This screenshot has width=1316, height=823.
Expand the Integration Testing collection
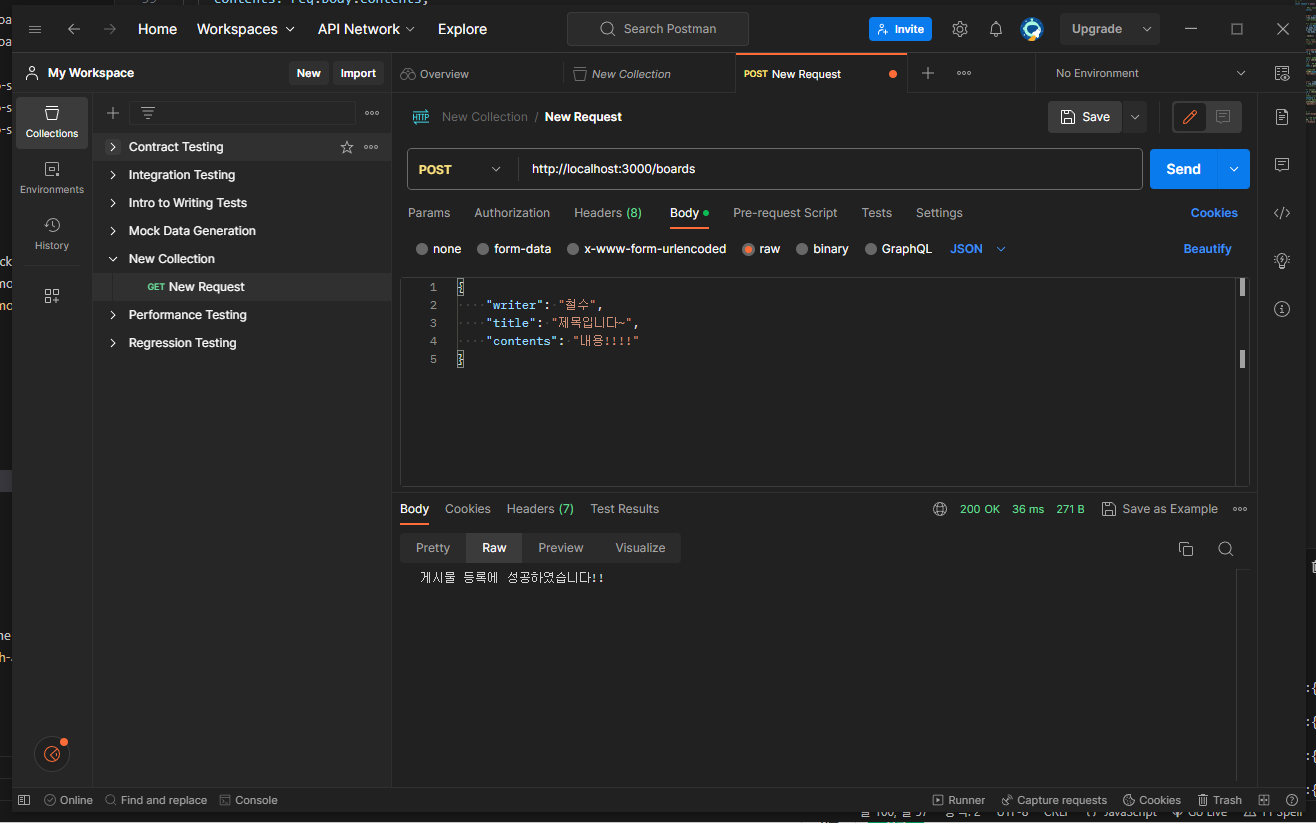pos(113,175)
